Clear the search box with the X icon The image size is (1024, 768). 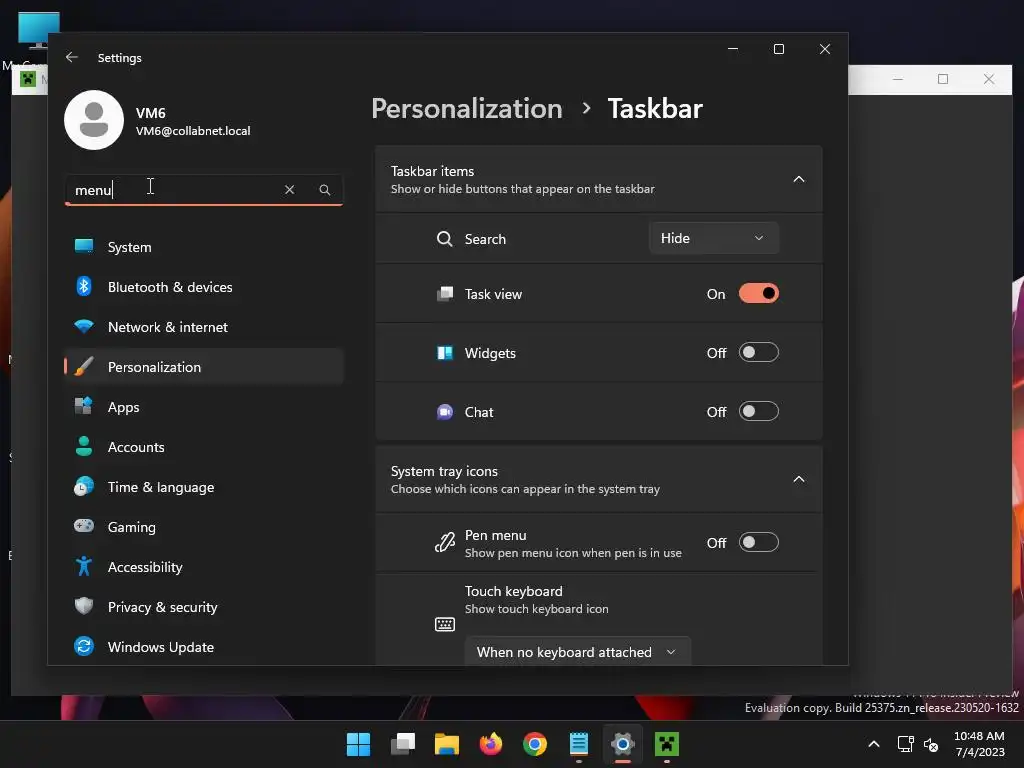tap(289, 189)
